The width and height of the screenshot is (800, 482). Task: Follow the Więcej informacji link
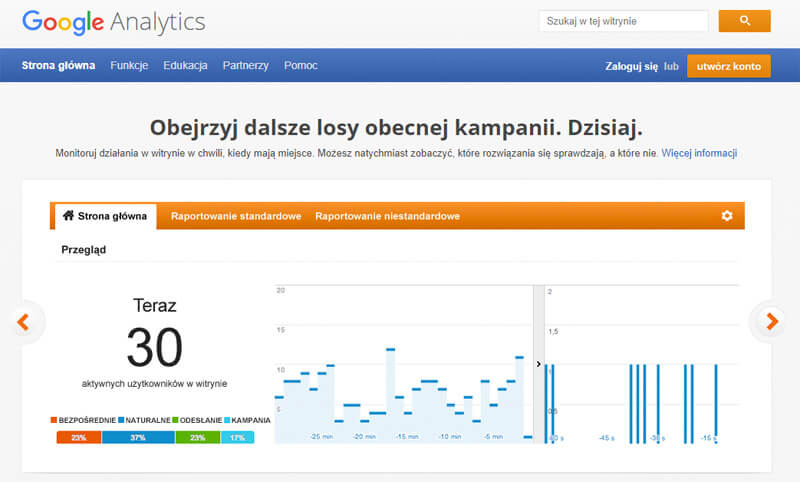699,154
